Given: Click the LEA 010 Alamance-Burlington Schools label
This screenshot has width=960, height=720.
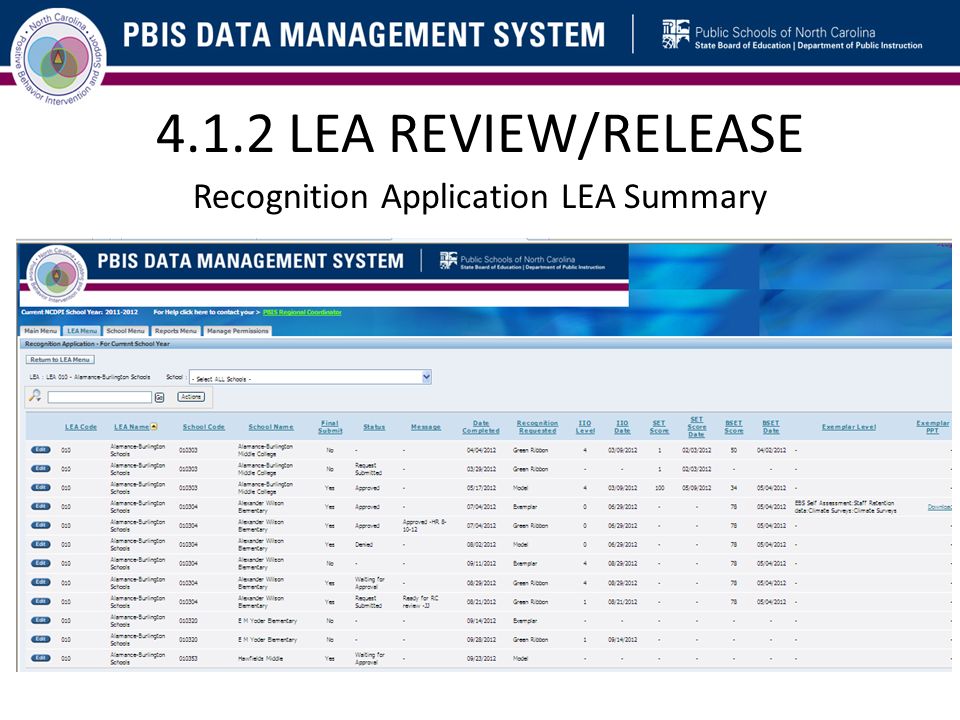Looking at the screenshot, I should (90, 377).
